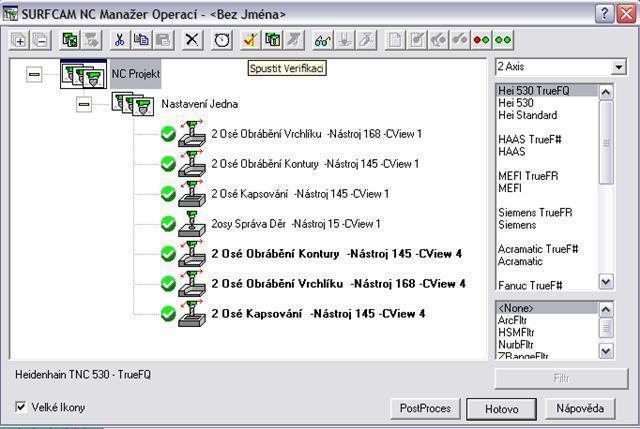
Task: Click the green icon right of the verification checkmark
Action: pyautogui.click(x=273, y=40)
